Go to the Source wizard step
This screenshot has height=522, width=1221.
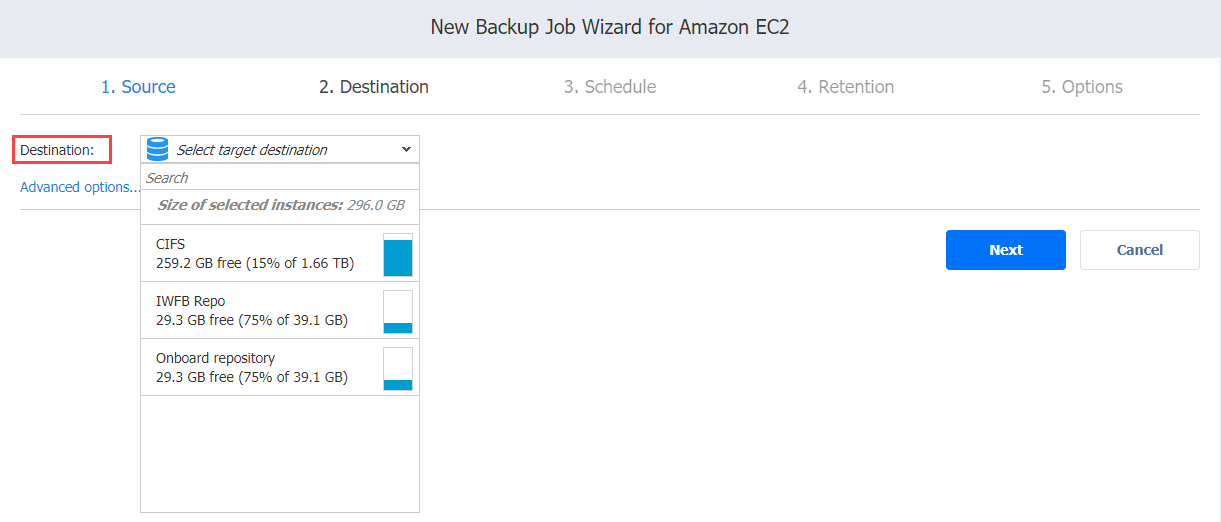[x=138, y=87]
